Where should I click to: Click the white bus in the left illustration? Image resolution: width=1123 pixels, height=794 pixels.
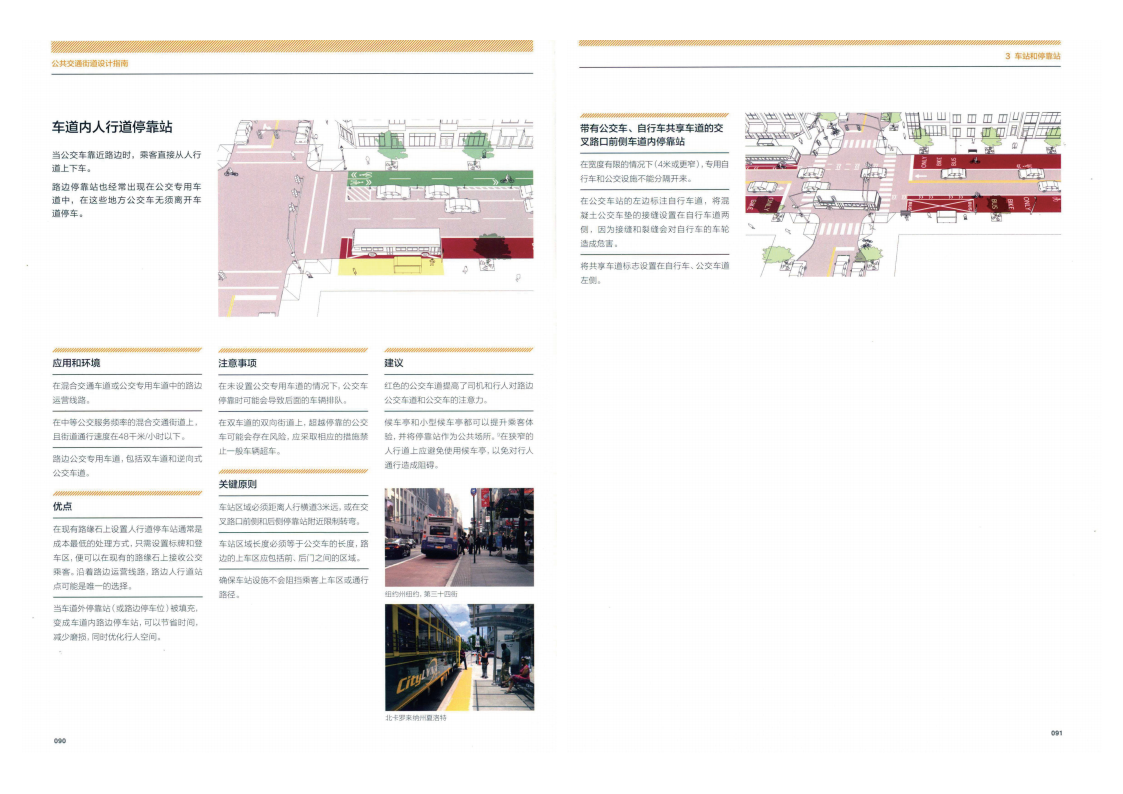coord(397,244)
